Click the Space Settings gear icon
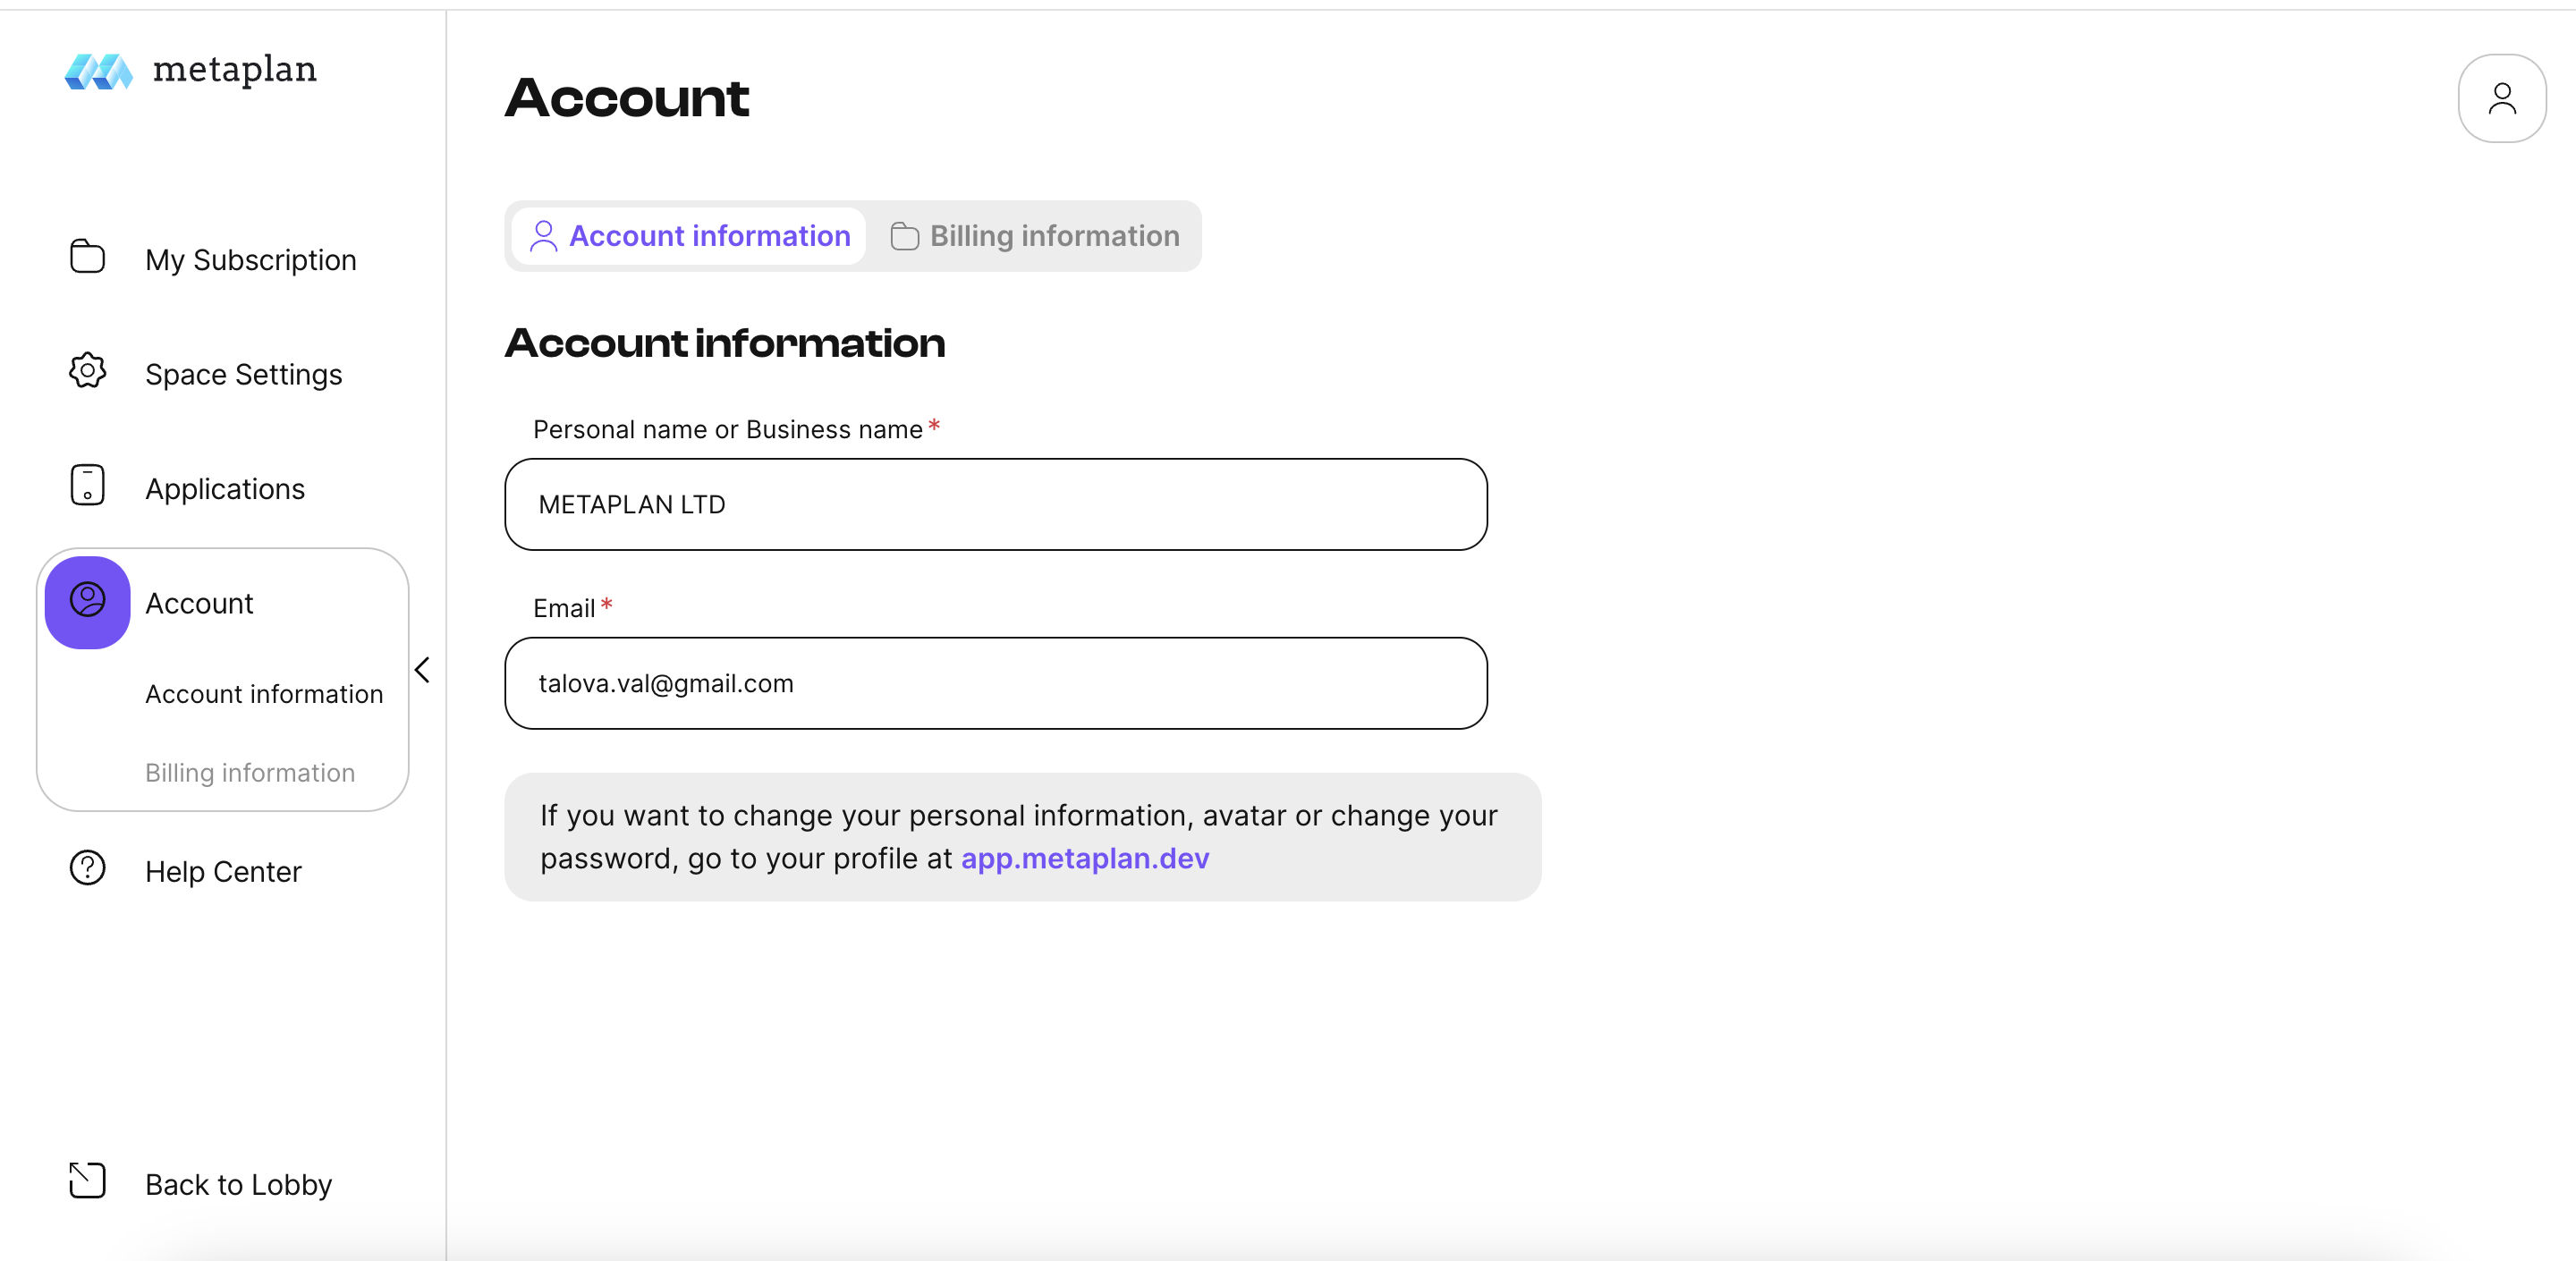Image resolution: width=2576 pixels, height=1261 pixels. click(x=87, y=371)
